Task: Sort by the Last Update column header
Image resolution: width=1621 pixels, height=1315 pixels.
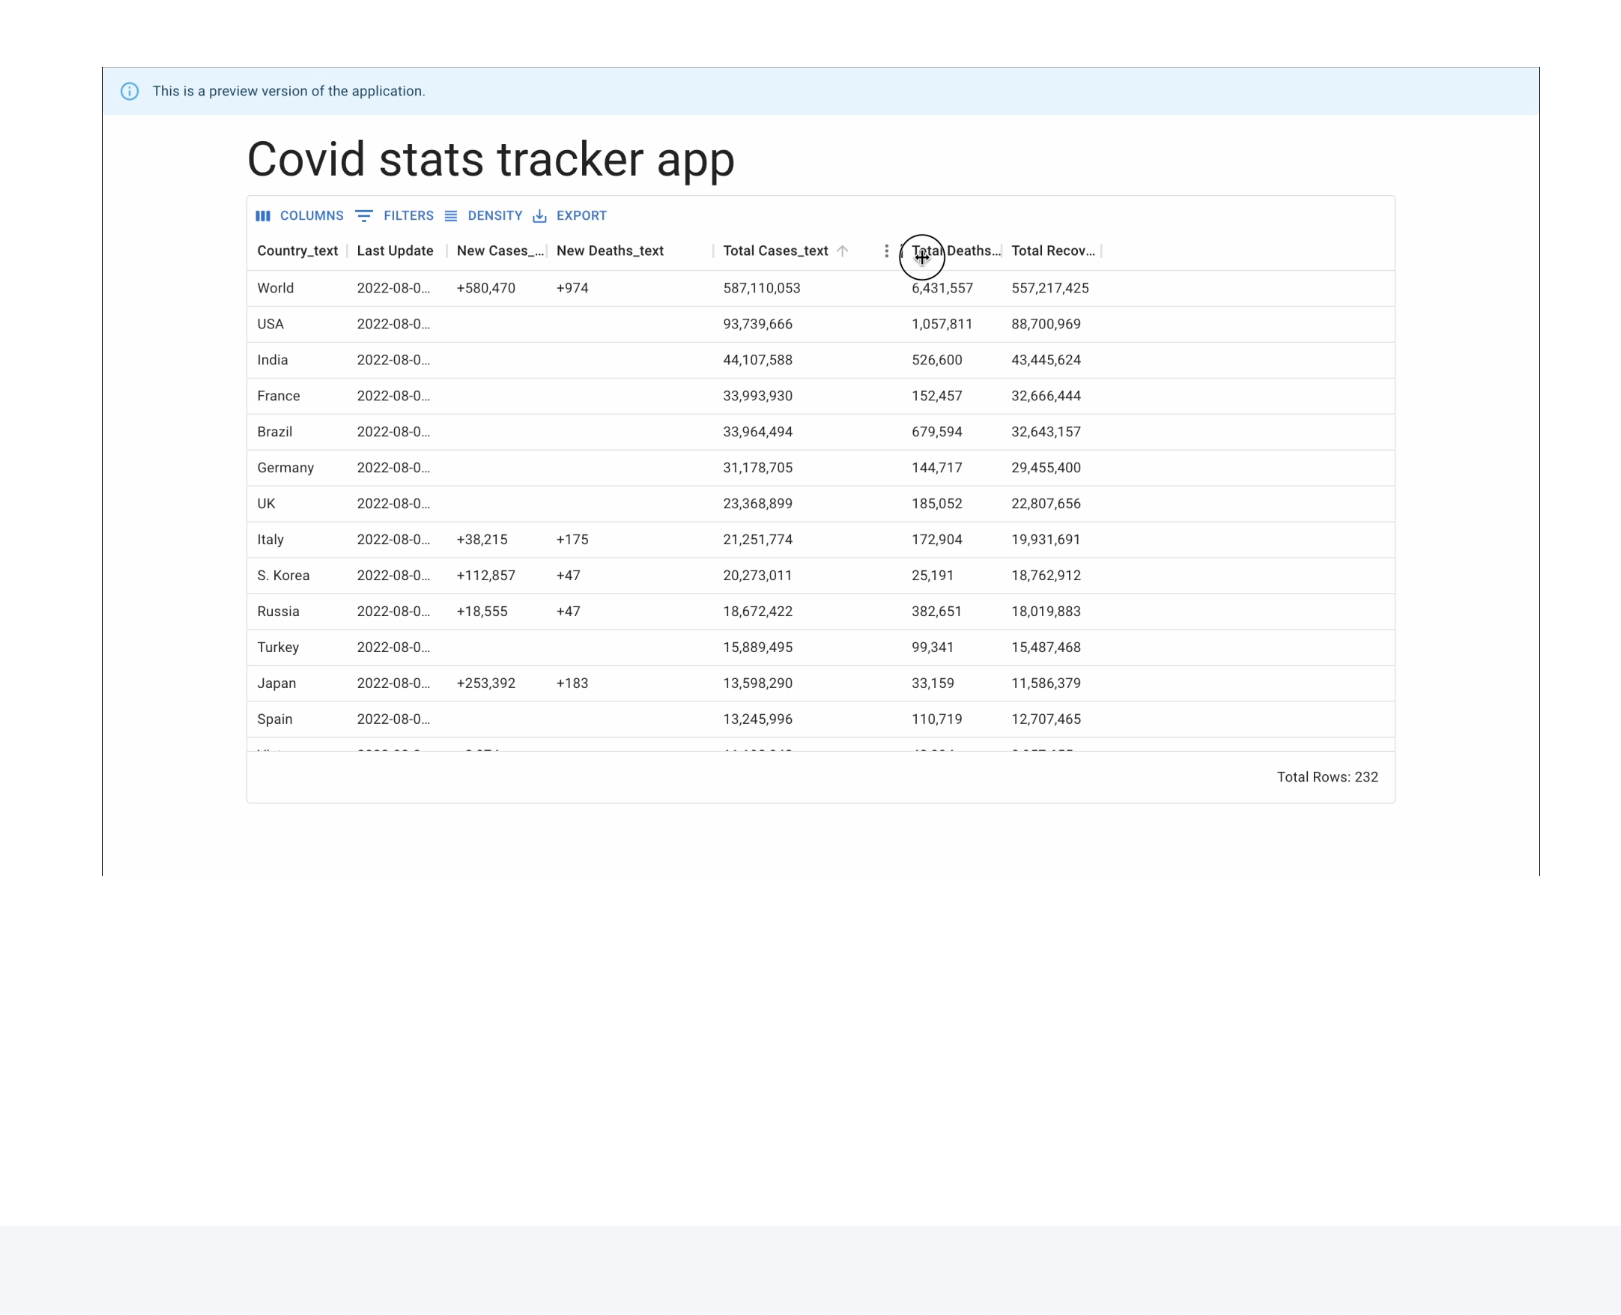Action: 395,251
